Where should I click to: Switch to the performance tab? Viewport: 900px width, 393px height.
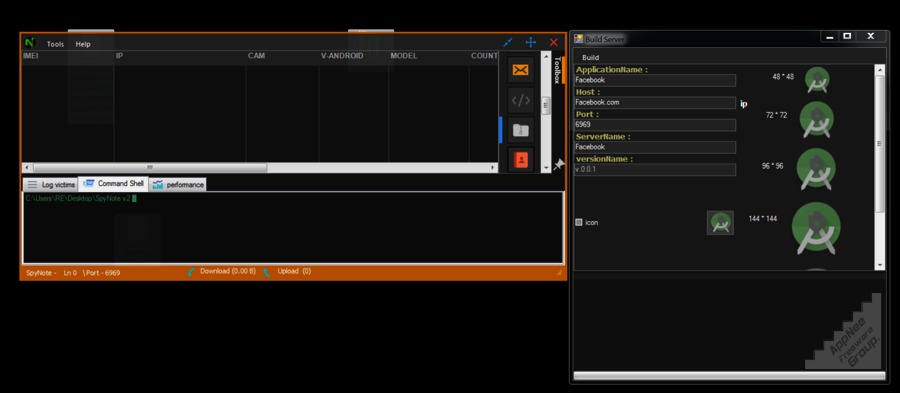coord(178,185)
